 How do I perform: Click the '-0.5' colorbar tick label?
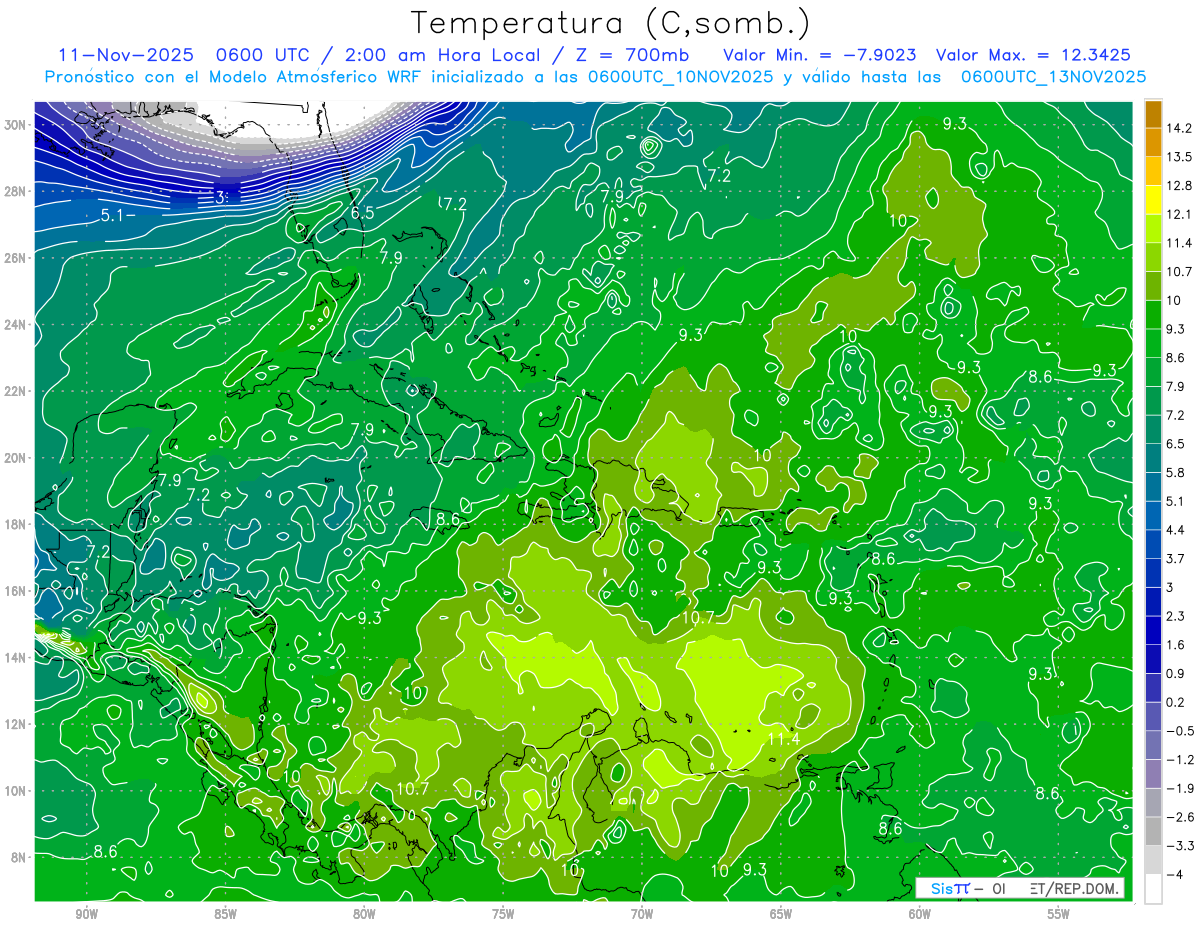[1180, 731]
